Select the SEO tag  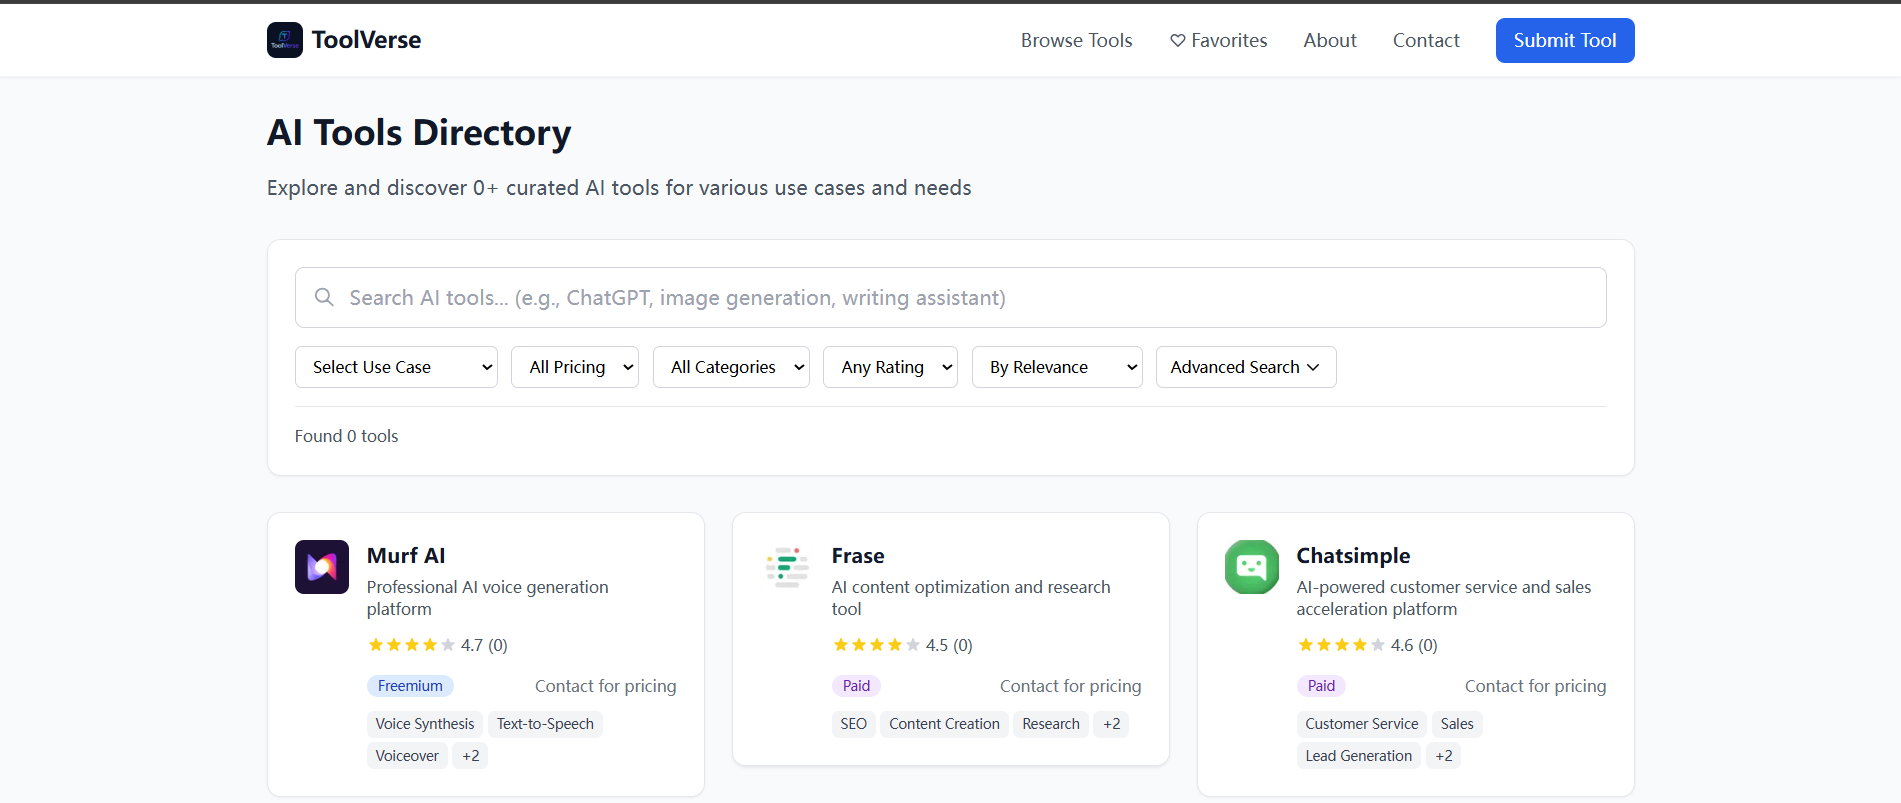point(853,724)
